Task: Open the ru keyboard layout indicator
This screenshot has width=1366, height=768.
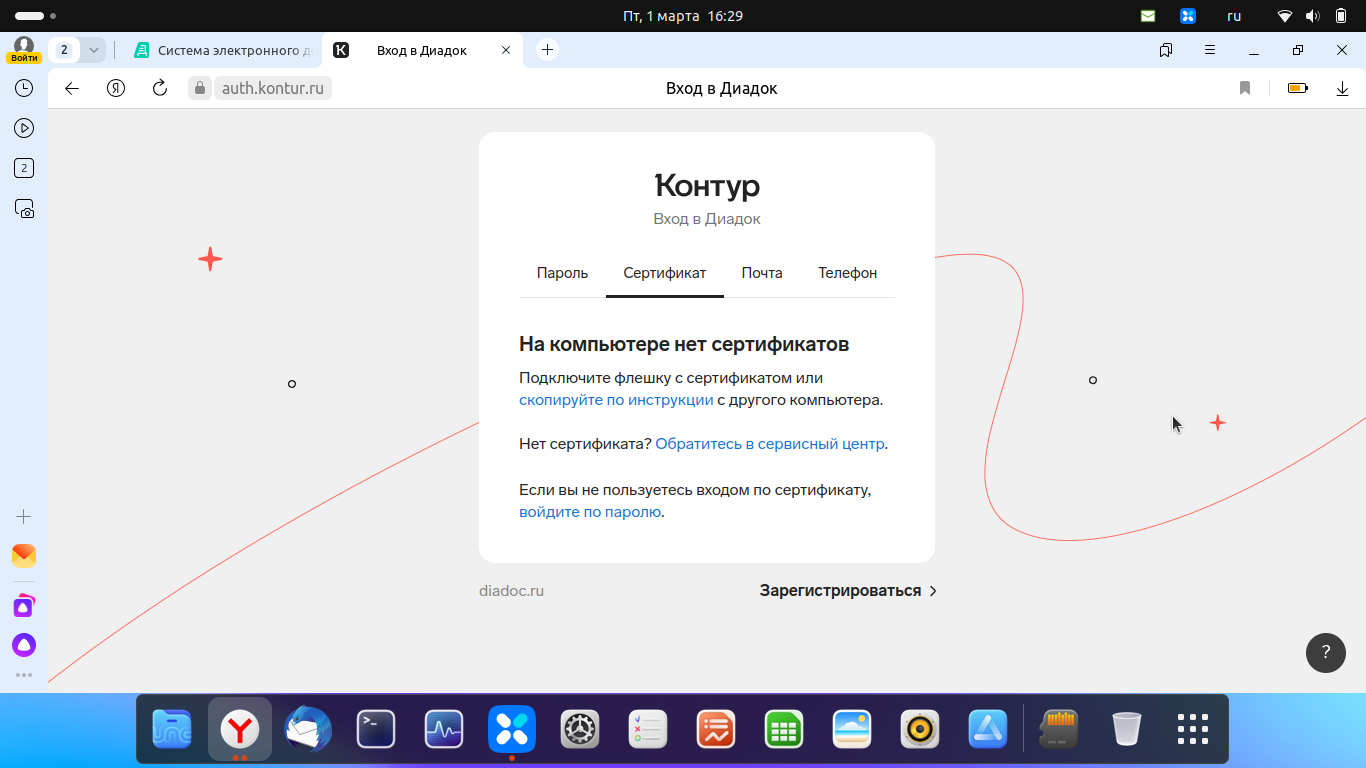Action: (1234, 16)
